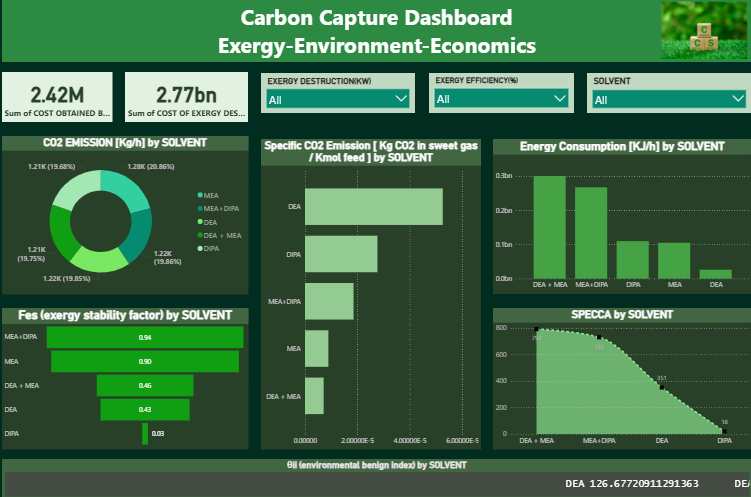The height and width of the screenshot is (497, 751).
Task: Click the MEA legend marker in donut chart
Action: coord(200,195)
